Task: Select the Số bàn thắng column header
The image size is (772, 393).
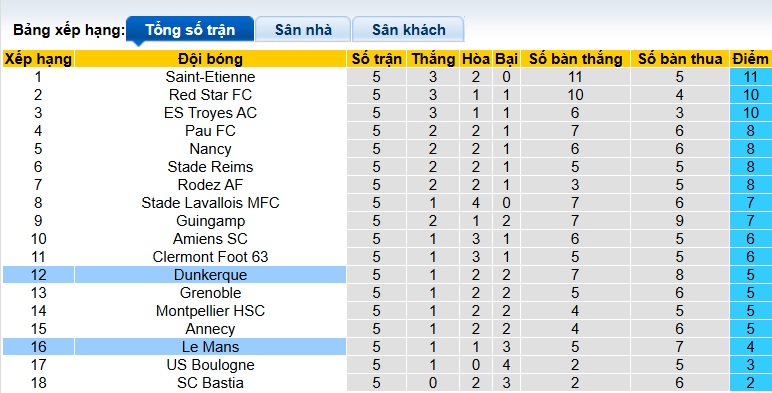Action: pos(576,59)
